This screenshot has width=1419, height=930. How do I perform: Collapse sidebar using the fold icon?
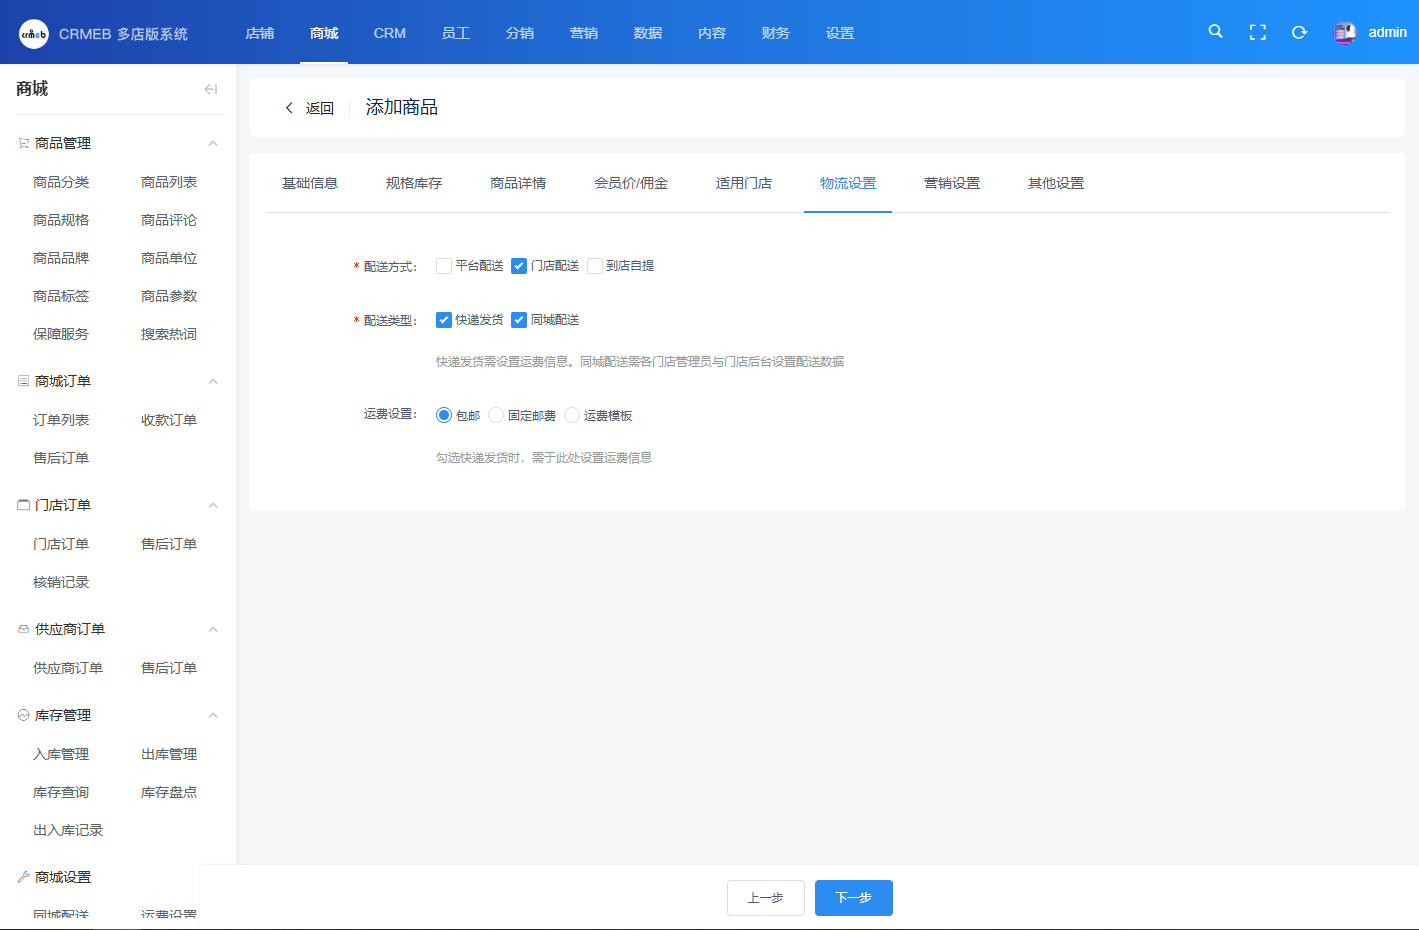(x=210, y=89)
